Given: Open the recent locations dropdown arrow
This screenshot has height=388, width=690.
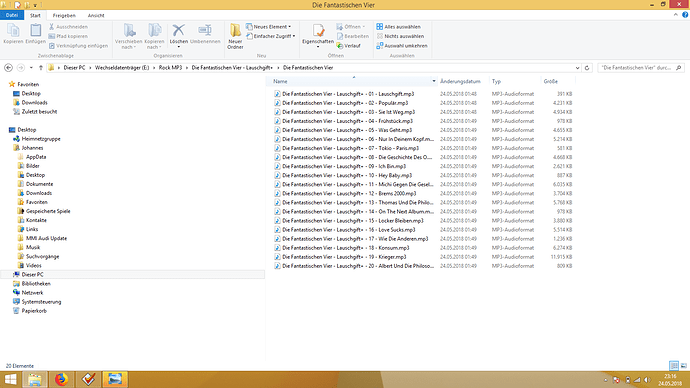Looking at the screenshot, I should (x=31, y=68).
